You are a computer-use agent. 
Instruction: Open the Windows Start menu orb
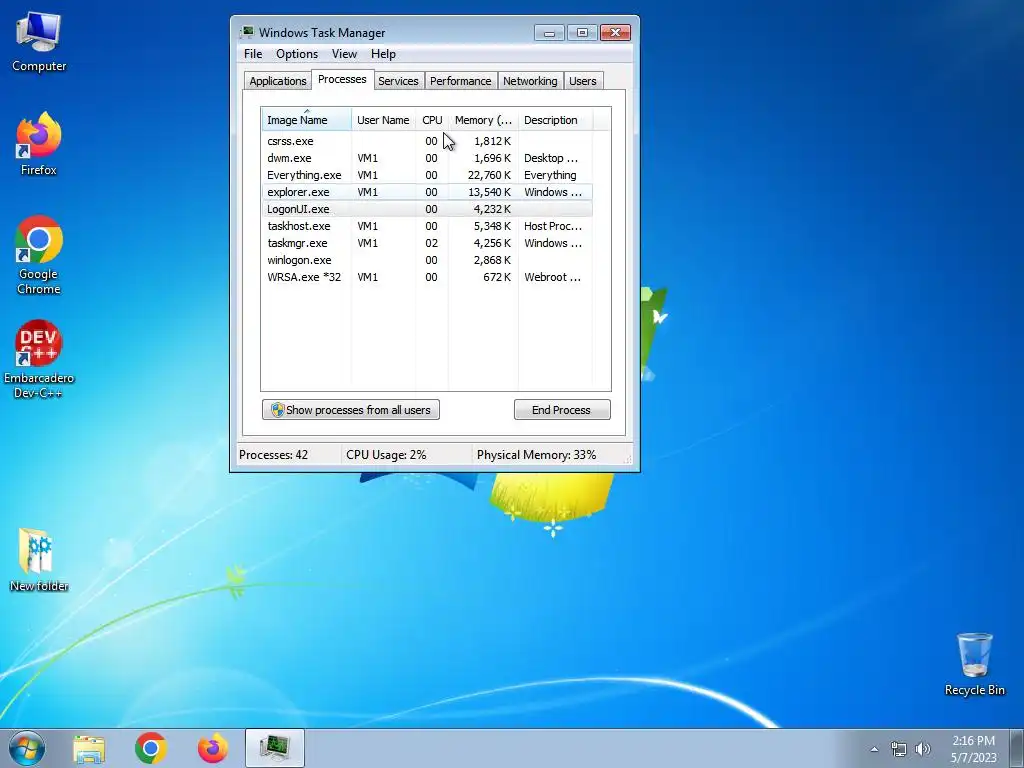(x=27, y=748)
